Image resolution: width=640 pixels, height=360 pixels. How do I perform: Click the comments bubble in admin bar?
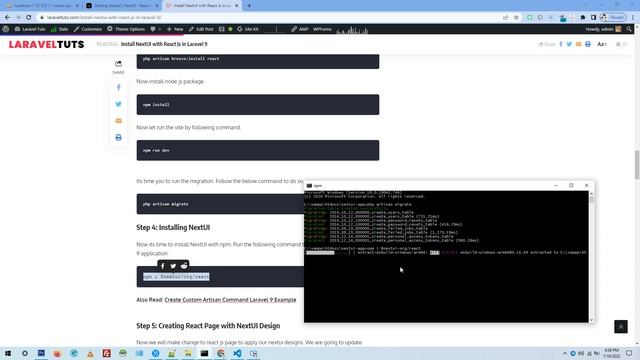[156, 29]
